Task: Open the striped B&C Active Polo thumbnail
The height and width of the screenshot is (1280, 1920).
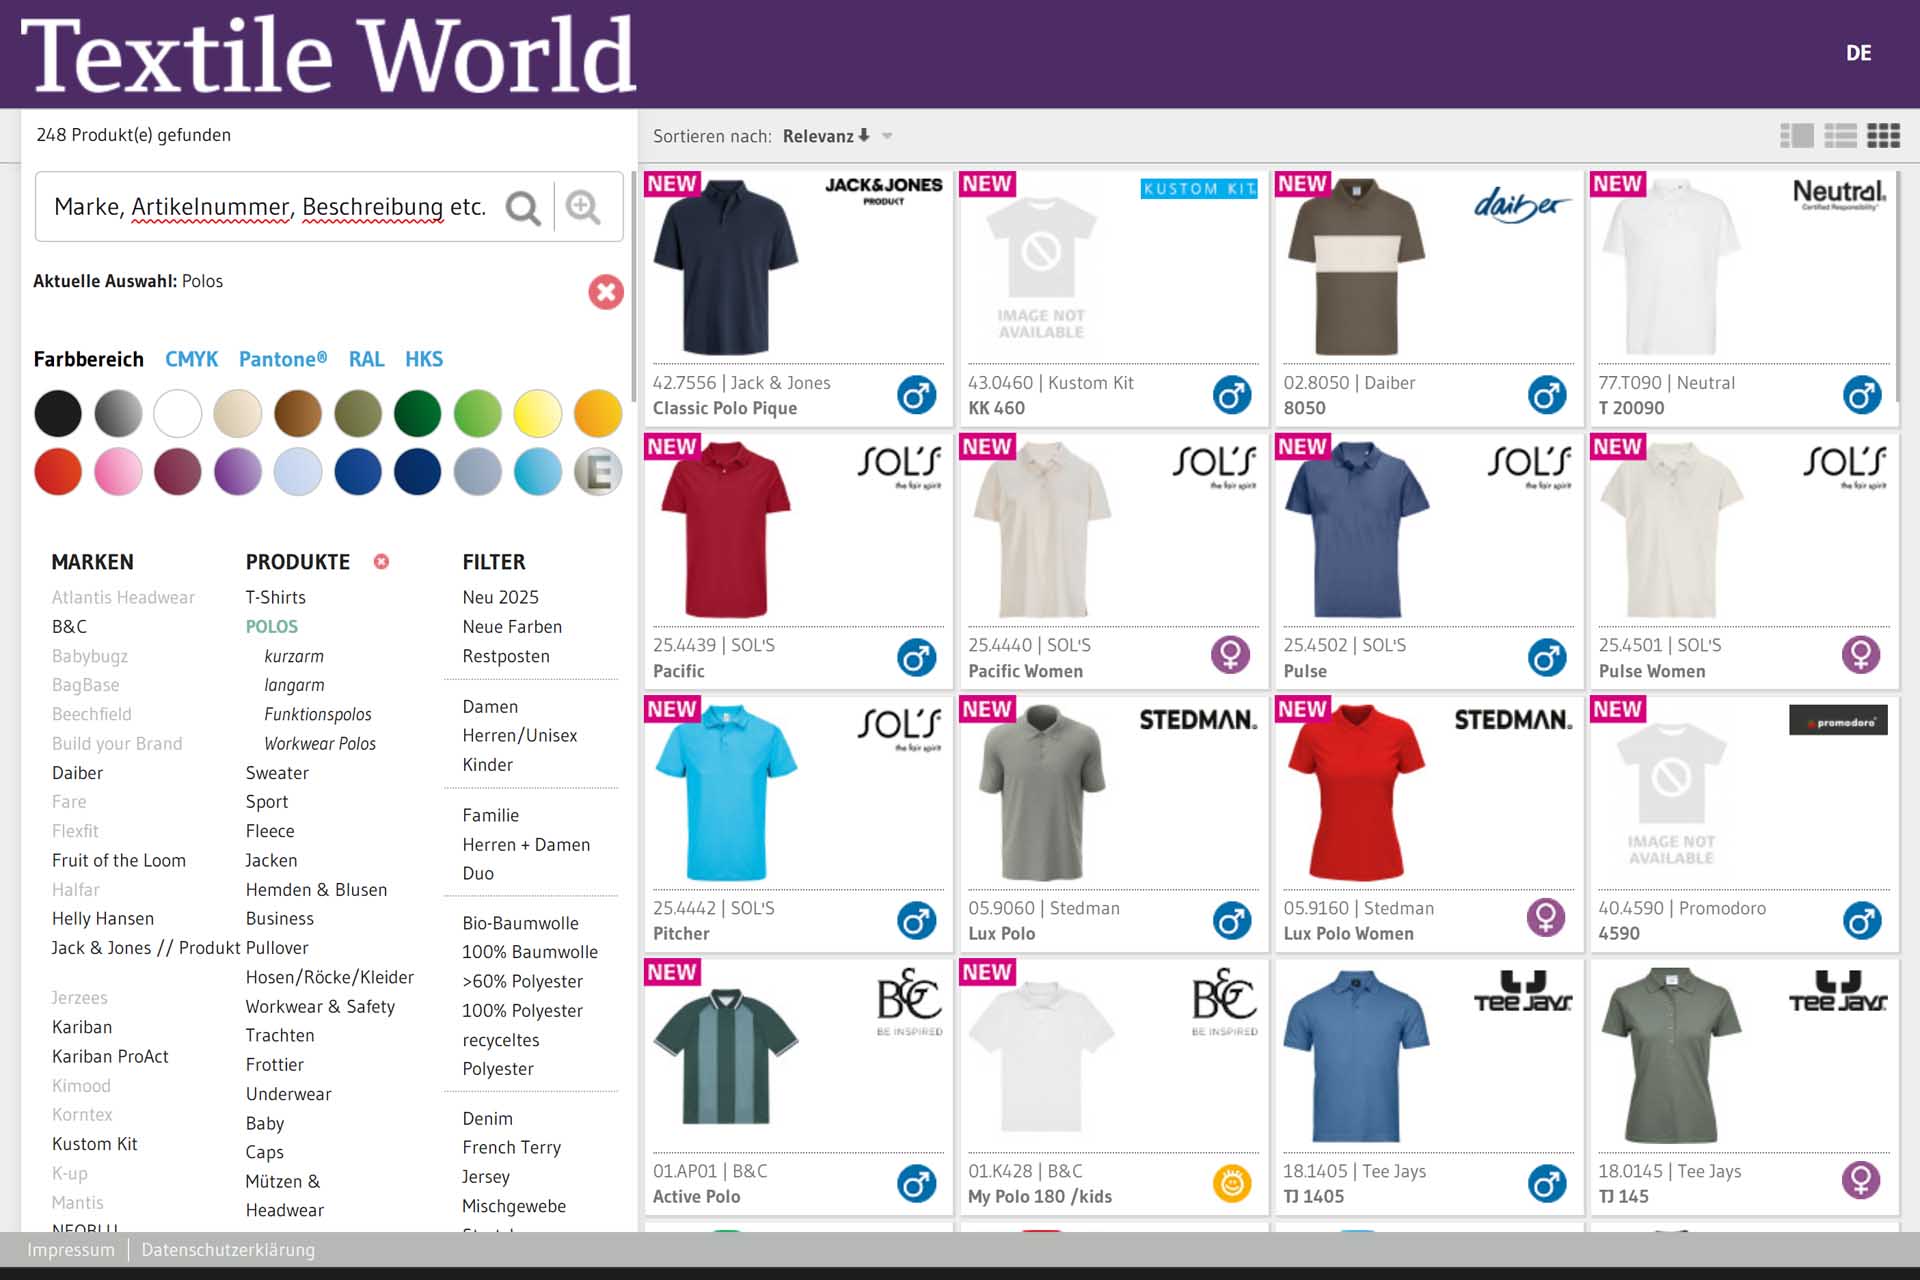Action: (725, 1055)
